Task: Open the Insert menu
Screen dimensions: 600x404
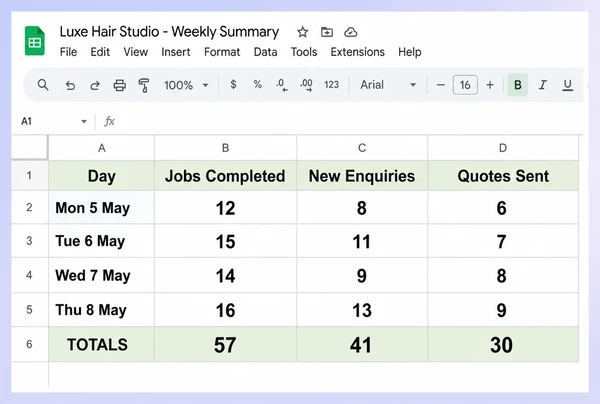Action: pyautogui.click(x=176, y=52)
